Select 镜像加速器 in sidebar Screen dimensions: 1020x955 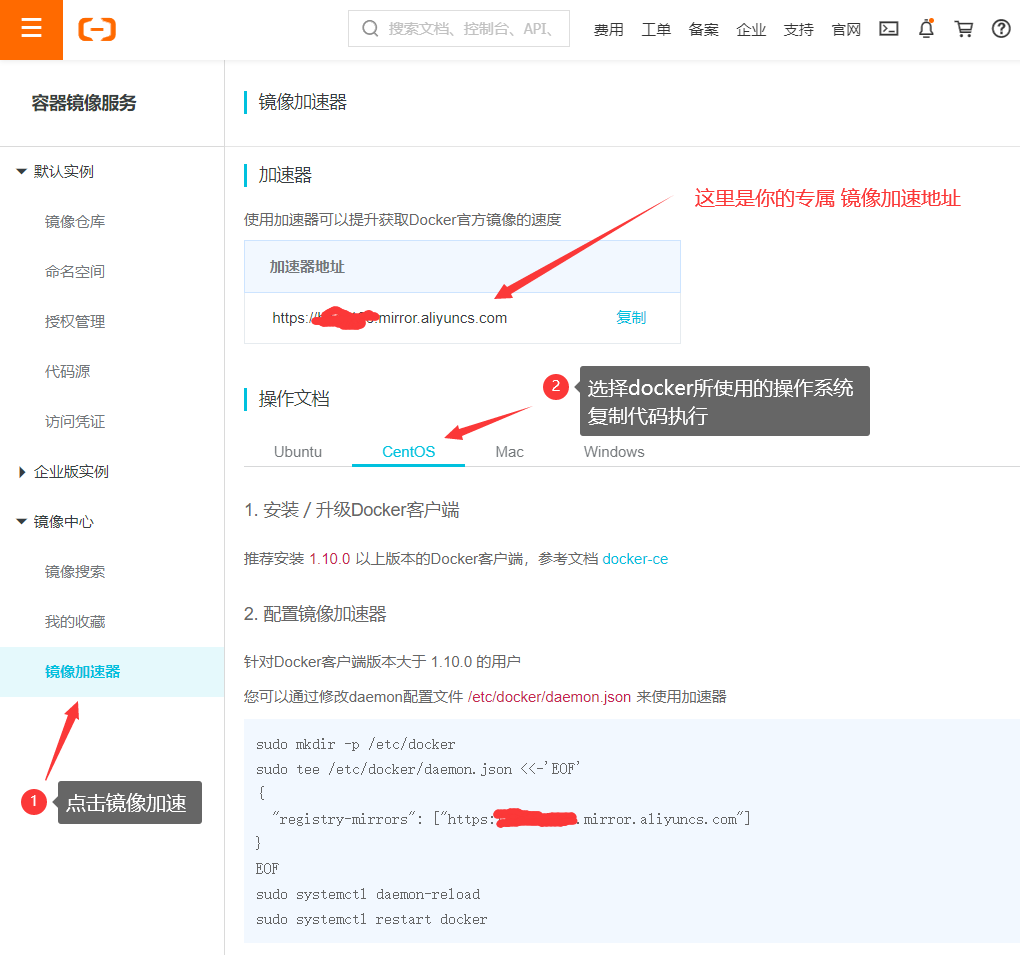112,672
